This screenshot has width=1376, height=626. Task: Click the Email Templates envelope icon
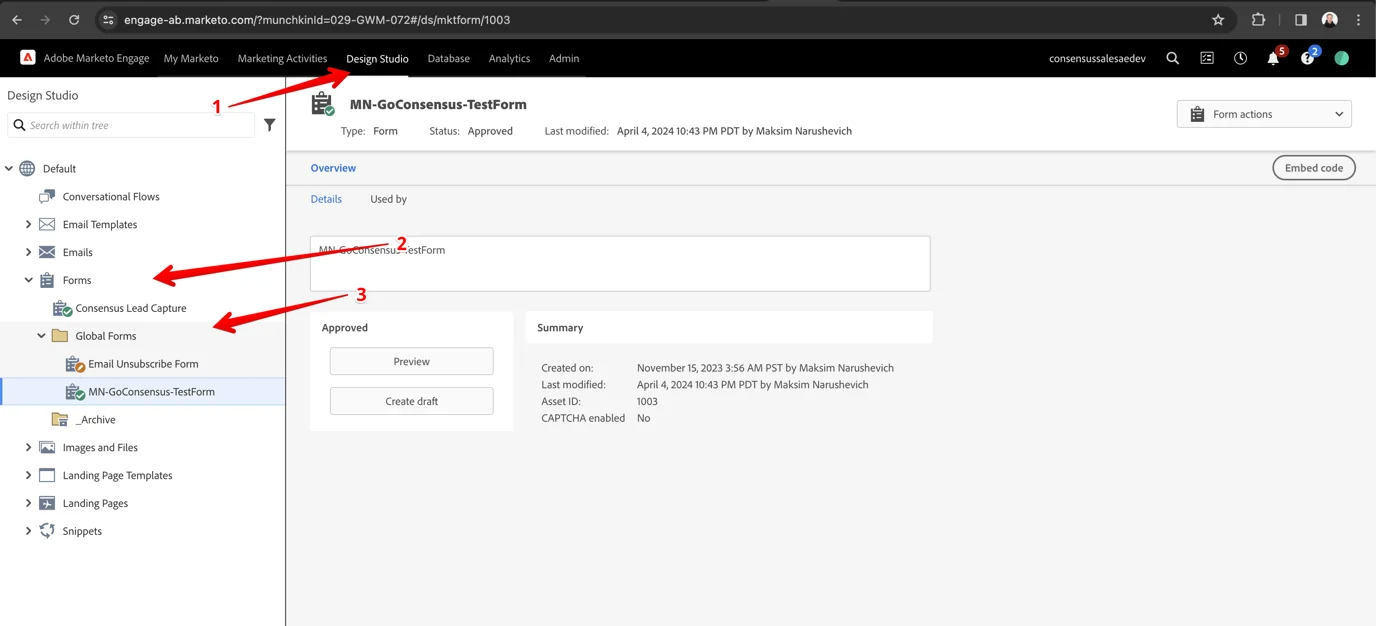point(47,224)
